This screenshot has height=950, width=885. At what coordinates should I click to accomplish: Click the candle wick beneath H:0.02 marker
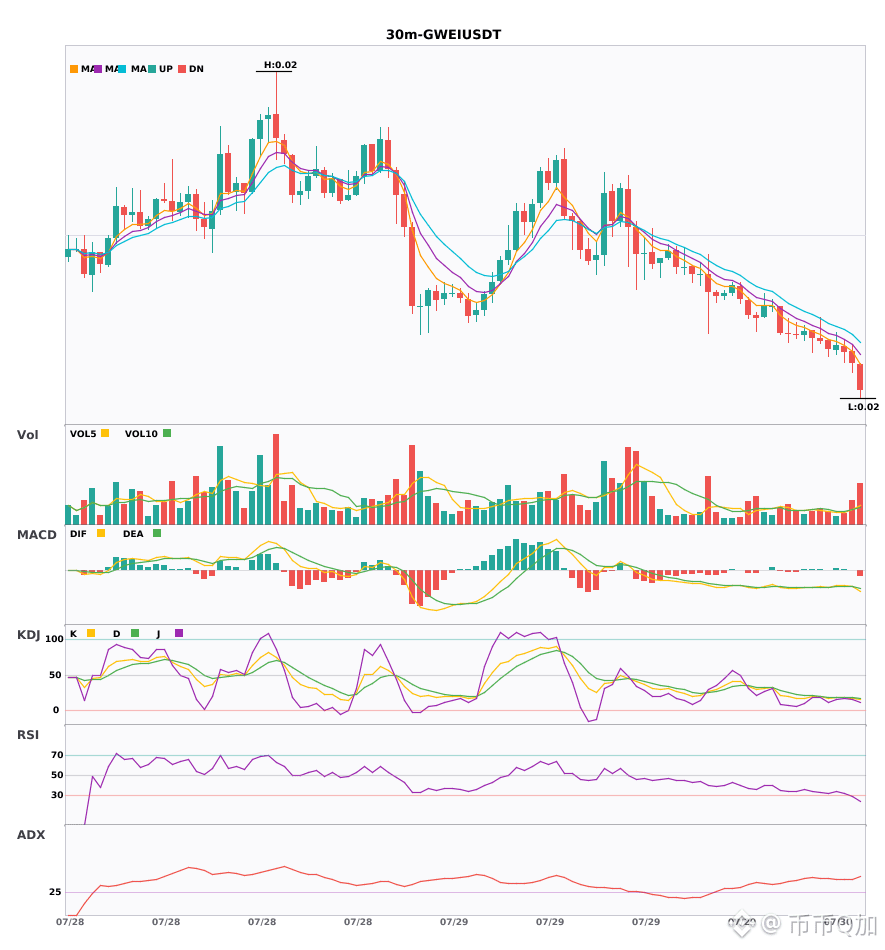click(x=276, y=93)
